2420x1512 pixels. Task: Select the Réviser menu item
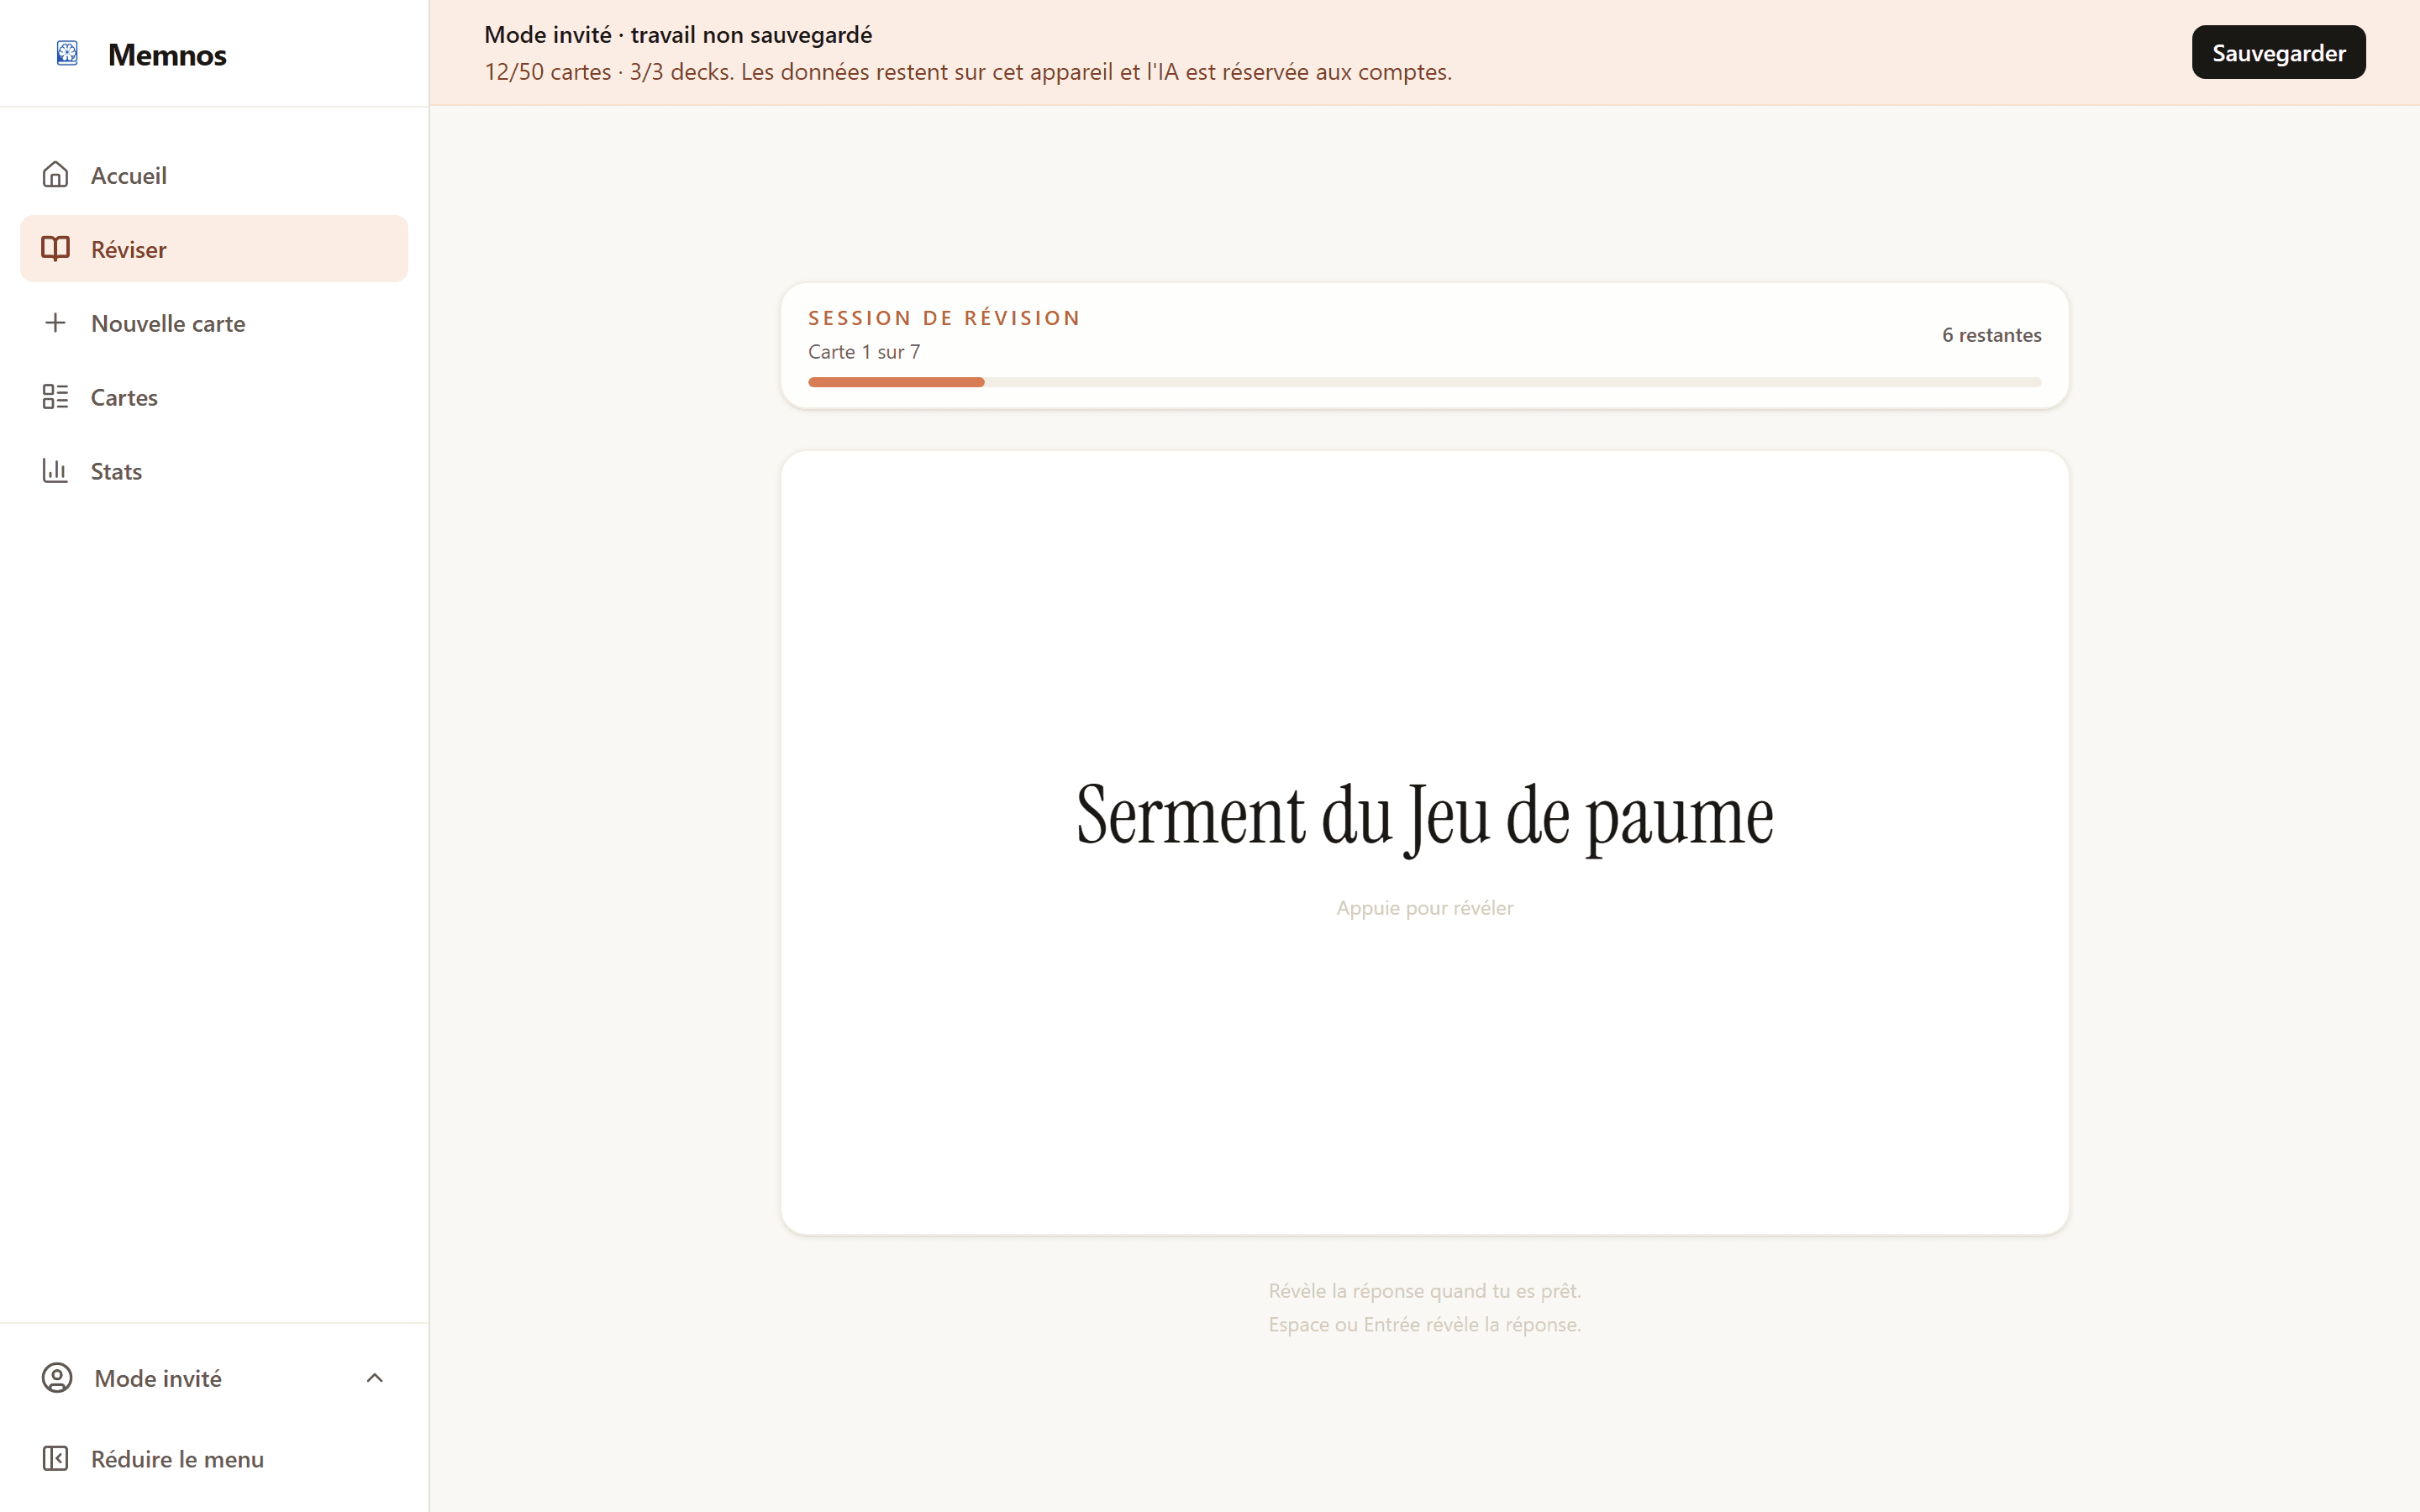point(214,248)
